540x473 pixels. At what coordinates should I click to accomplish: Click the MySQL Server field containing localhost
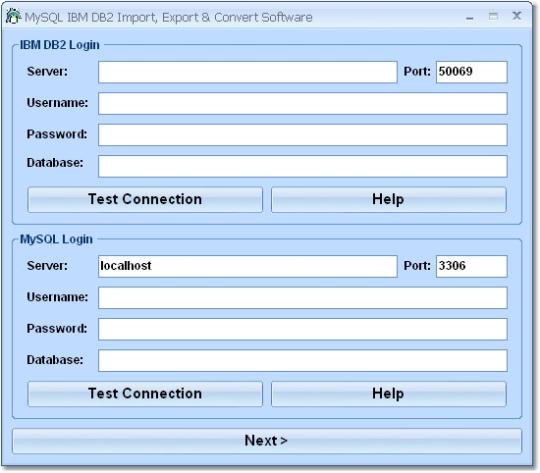pos(248,266)
